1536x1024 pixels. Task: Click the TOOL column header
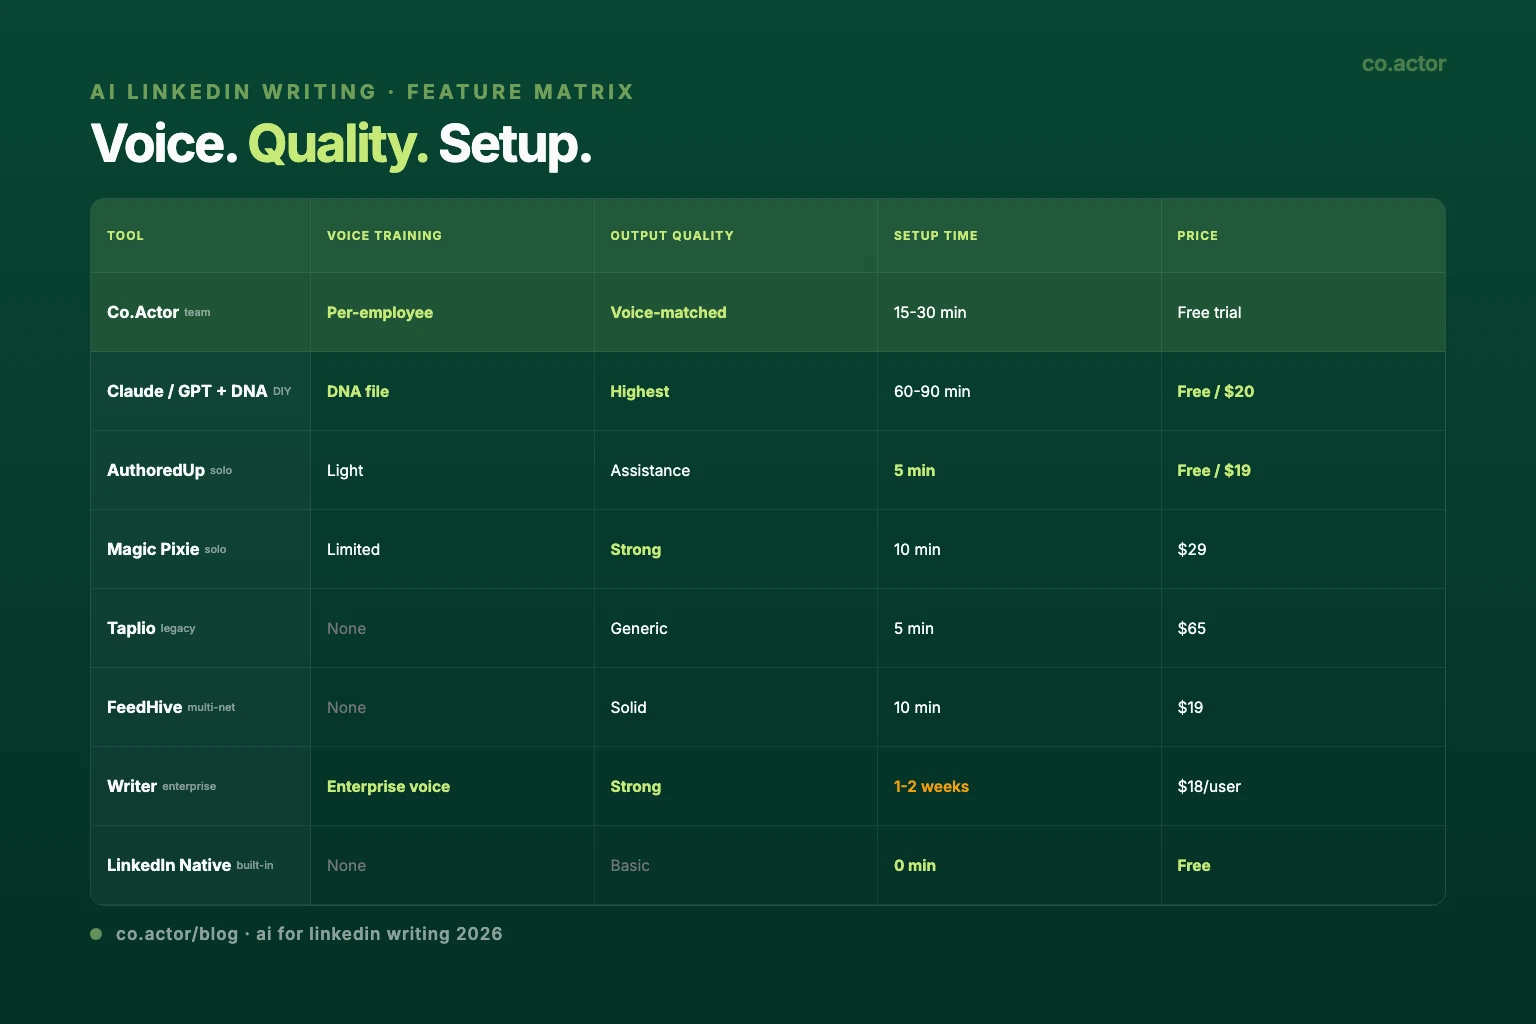(x=125, y=236)
